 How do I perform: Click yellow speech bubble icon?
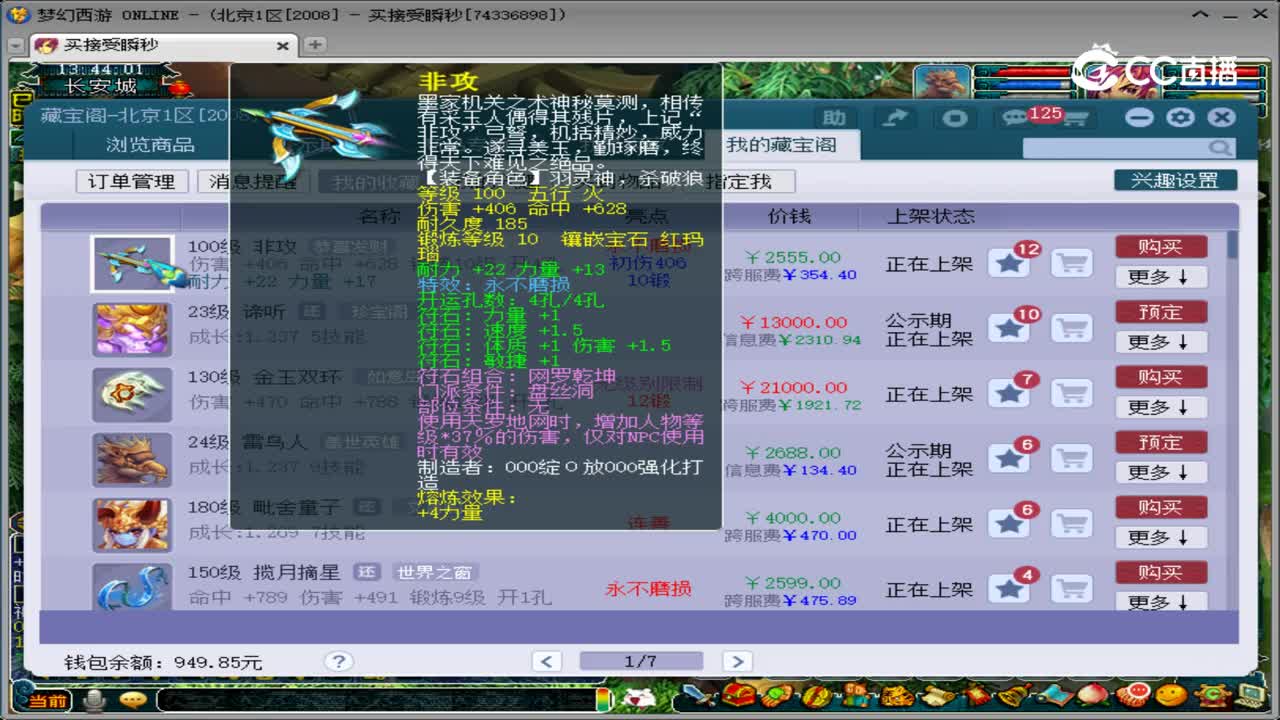[133, 700]
